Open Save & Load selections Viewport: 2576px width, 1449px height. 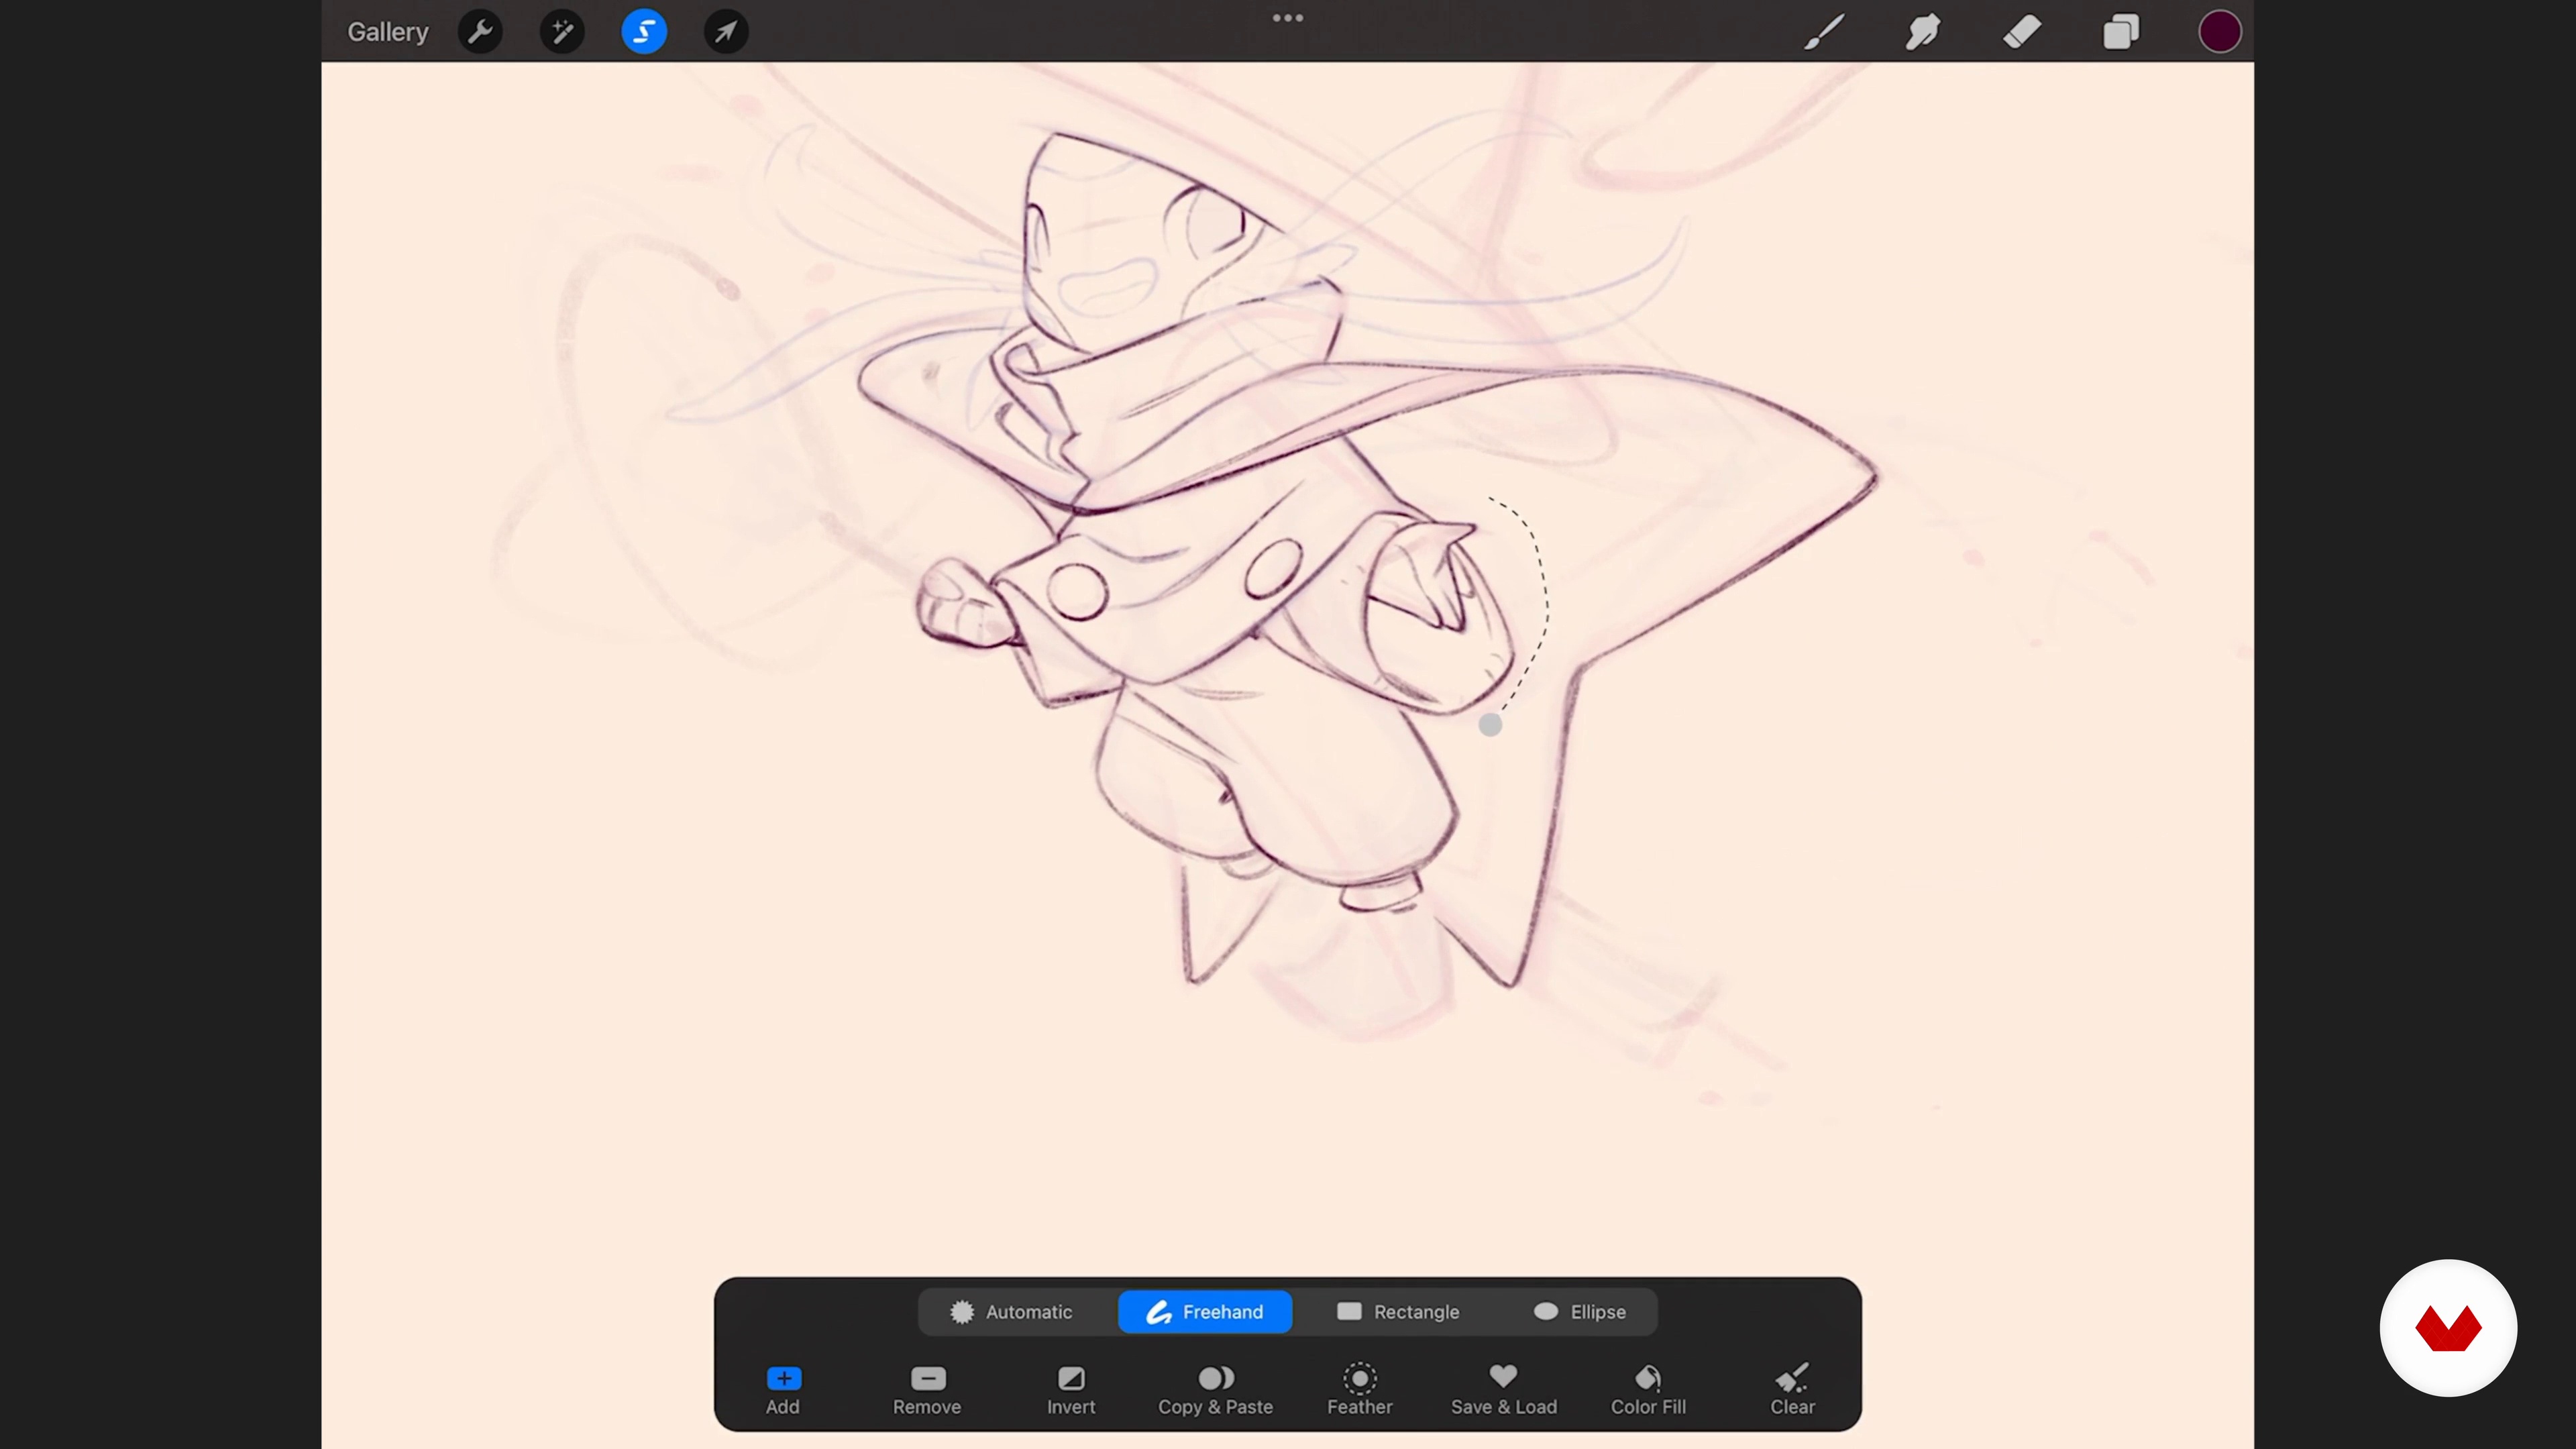pos(1504,1390)
